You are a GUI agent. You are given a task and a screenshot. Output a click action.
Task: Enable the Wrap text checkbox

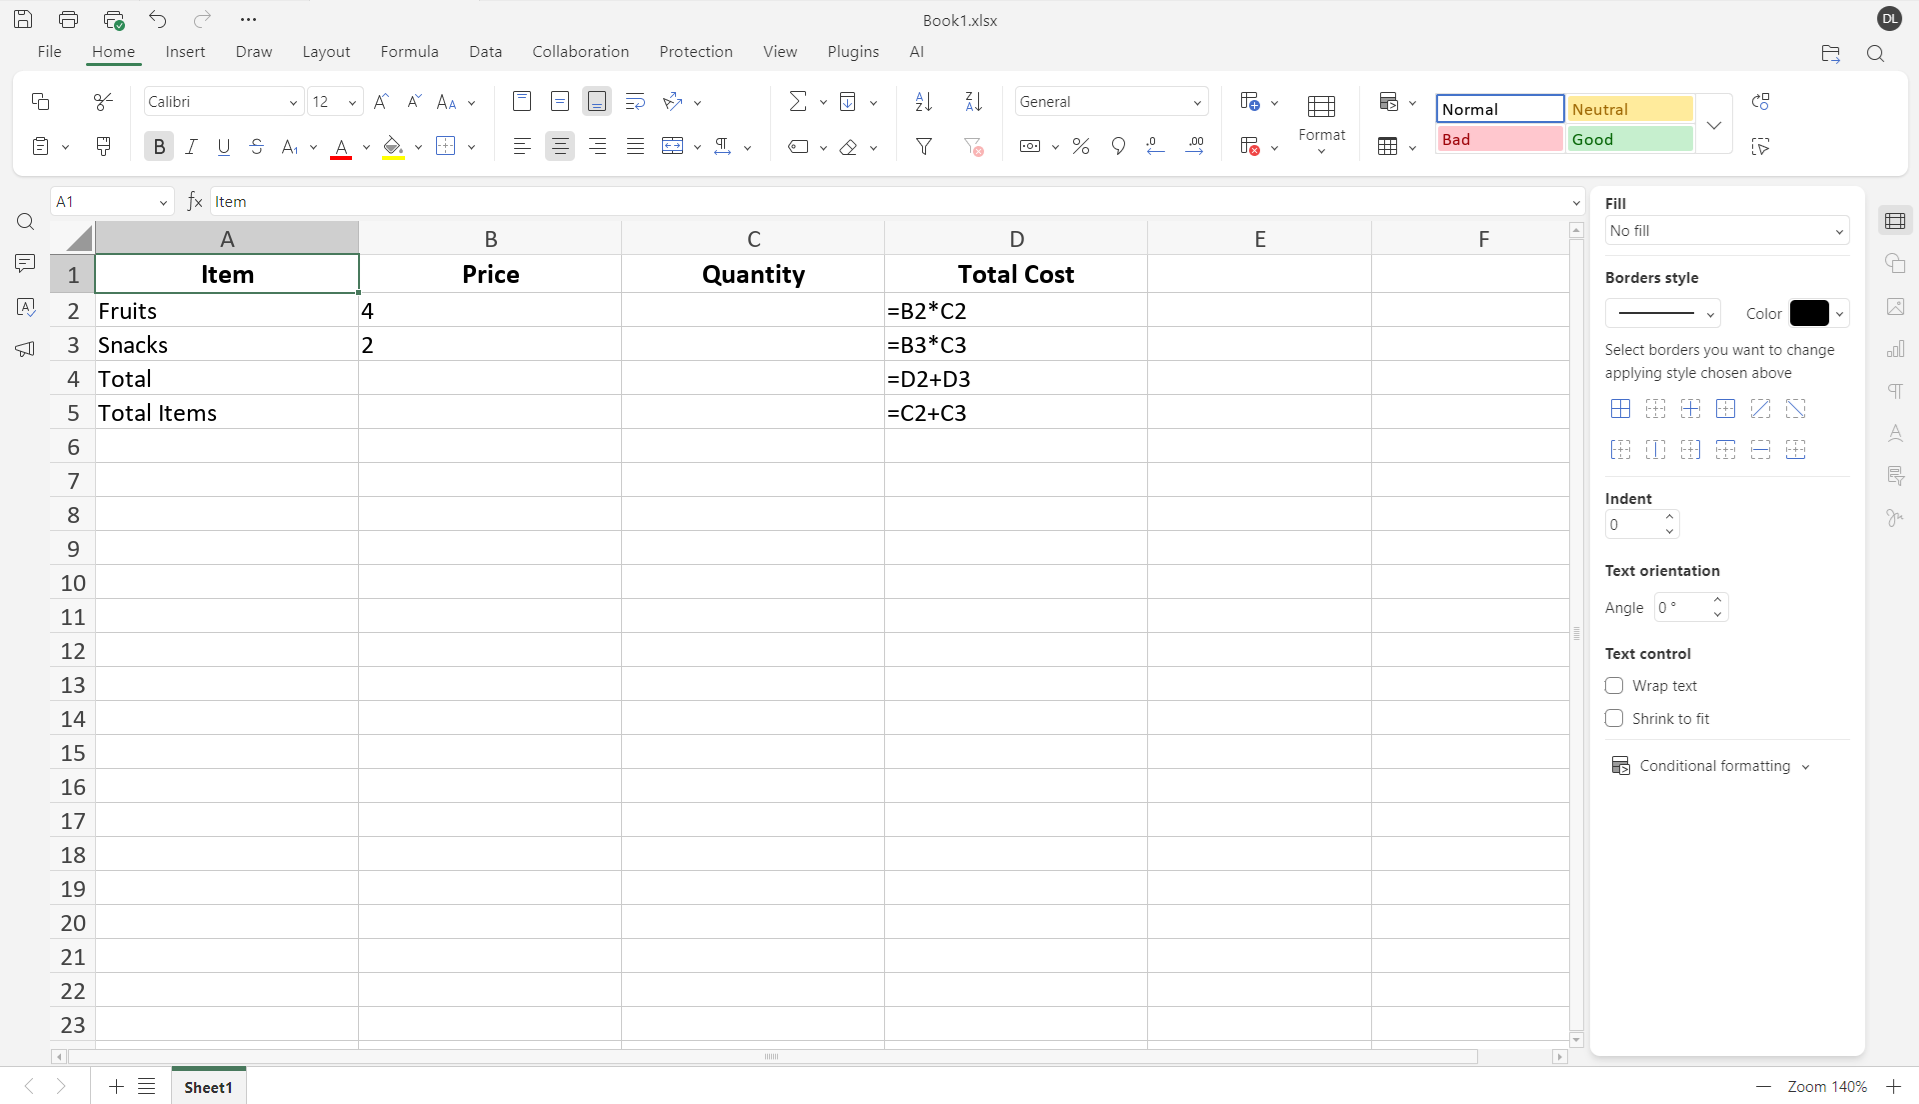tap(1614, 686)
